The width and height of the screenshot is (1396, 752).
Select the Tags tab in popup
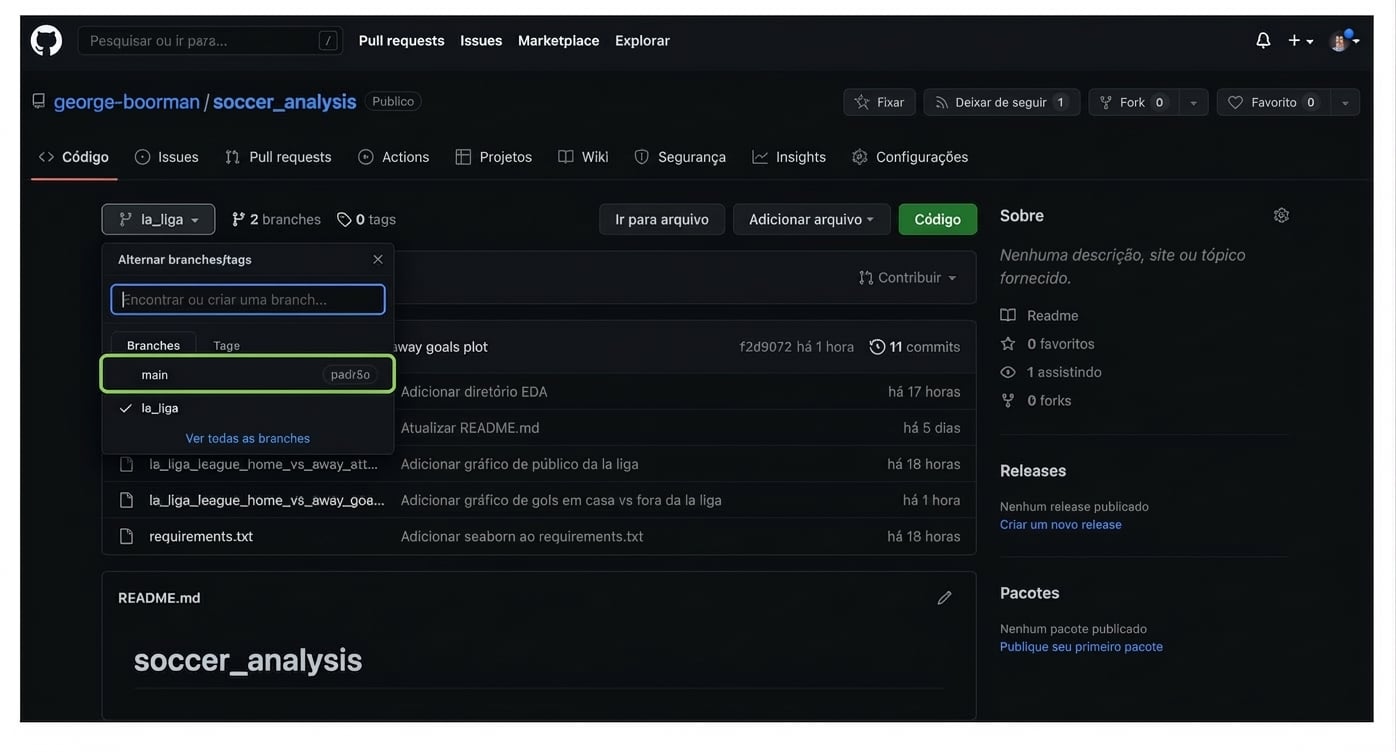pos(227,345)
